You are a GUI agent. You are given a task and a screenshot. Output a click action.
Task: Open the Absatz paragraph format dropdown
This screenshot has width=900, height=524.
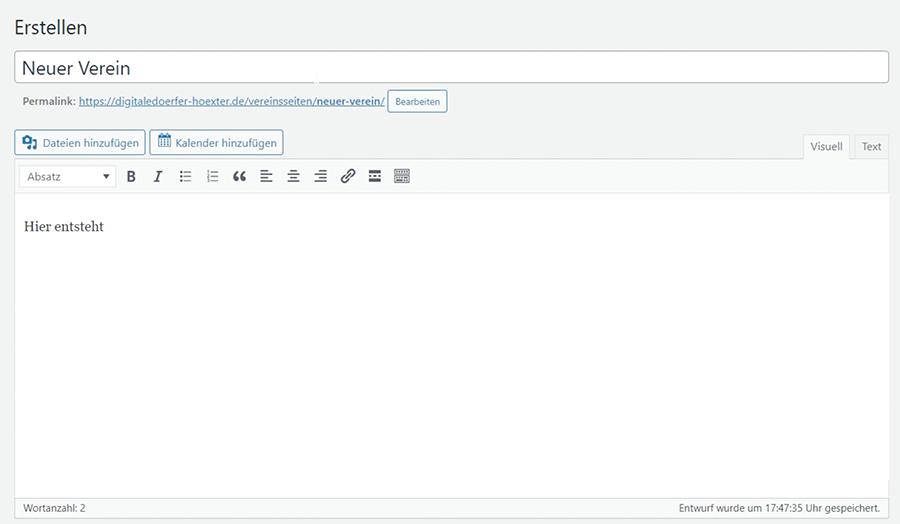(x=68, y=176)
